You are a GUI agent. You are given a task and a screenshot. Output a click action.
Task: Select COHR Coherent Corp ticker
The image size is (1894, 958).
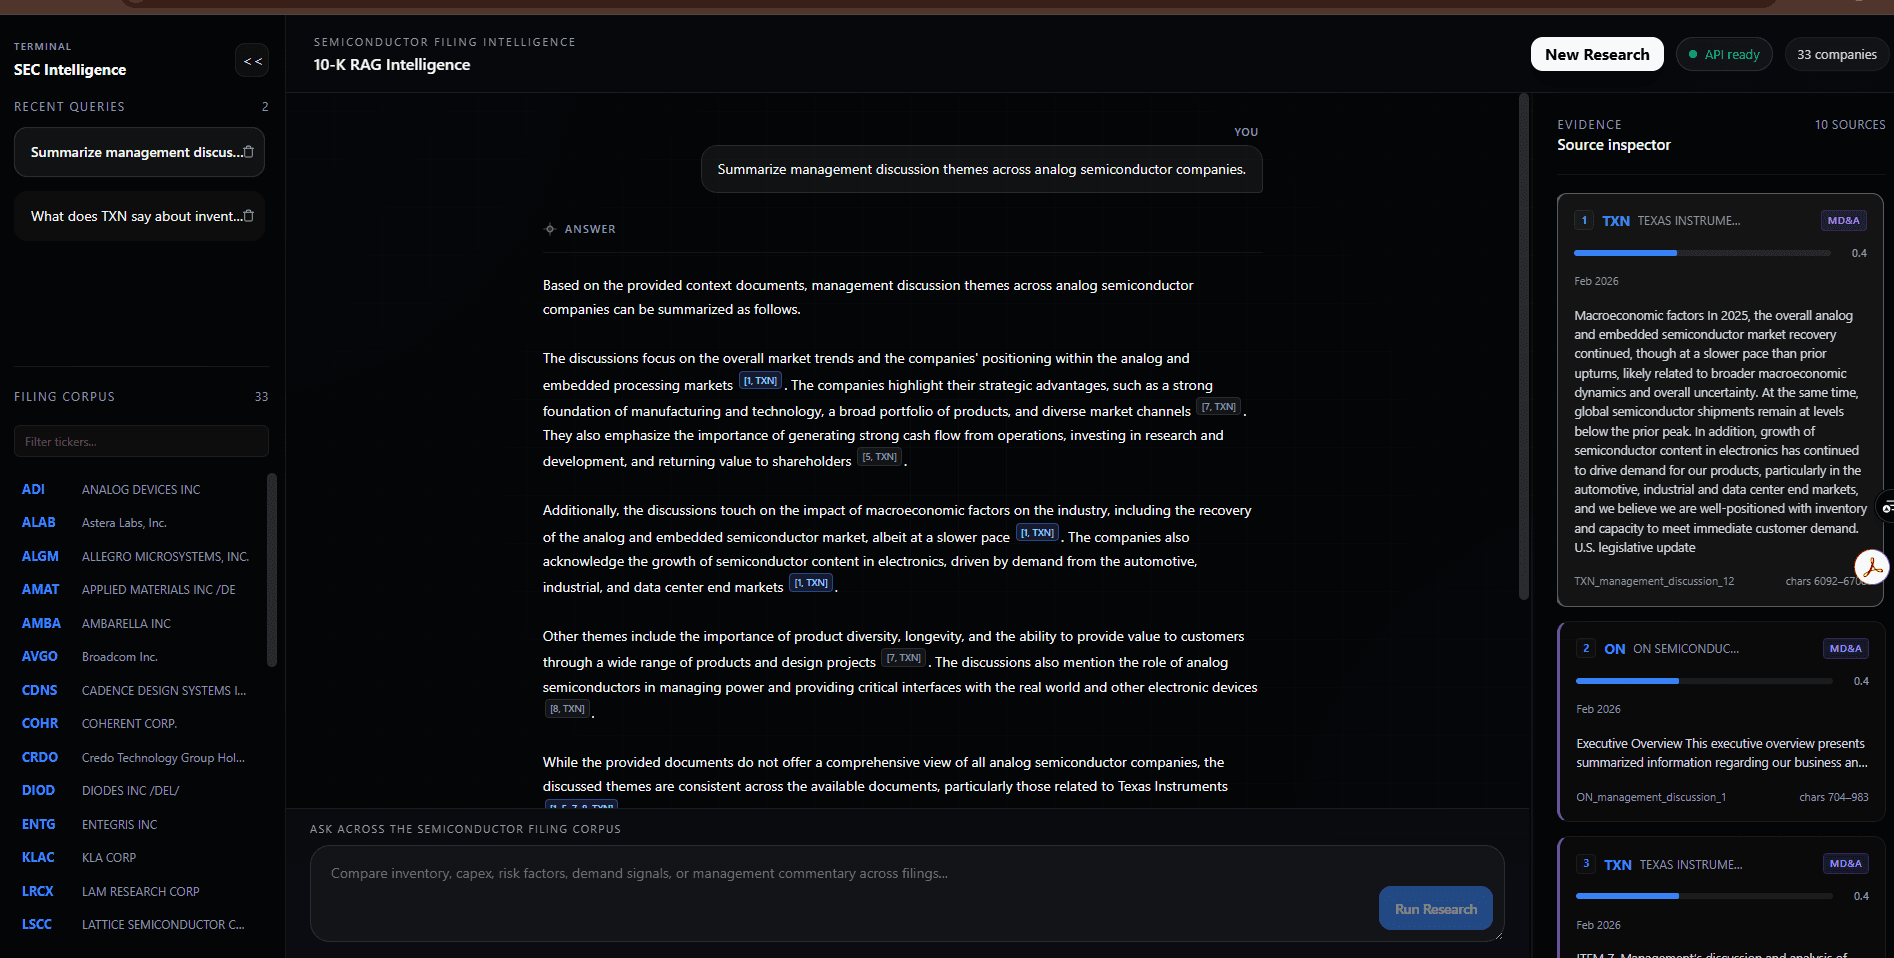140,724
